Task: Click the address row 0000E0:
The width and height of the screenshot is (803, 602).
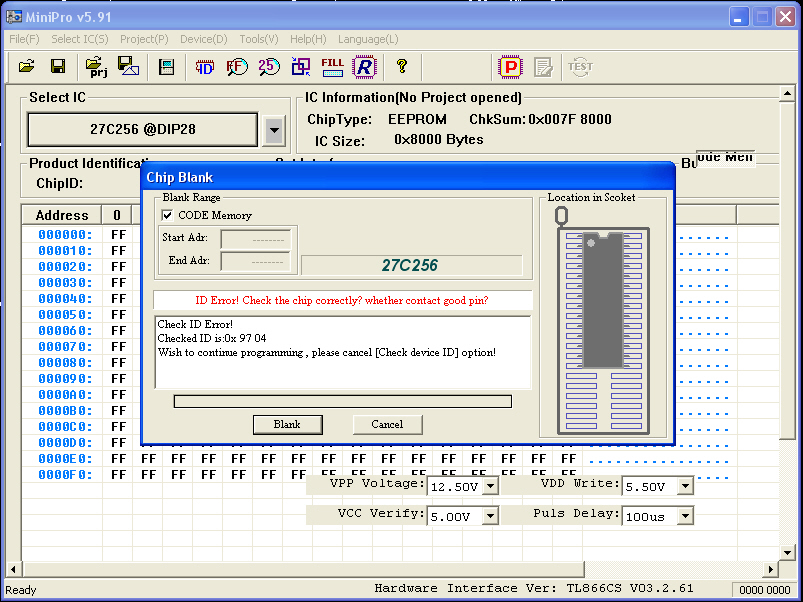Action: [66, 459]
